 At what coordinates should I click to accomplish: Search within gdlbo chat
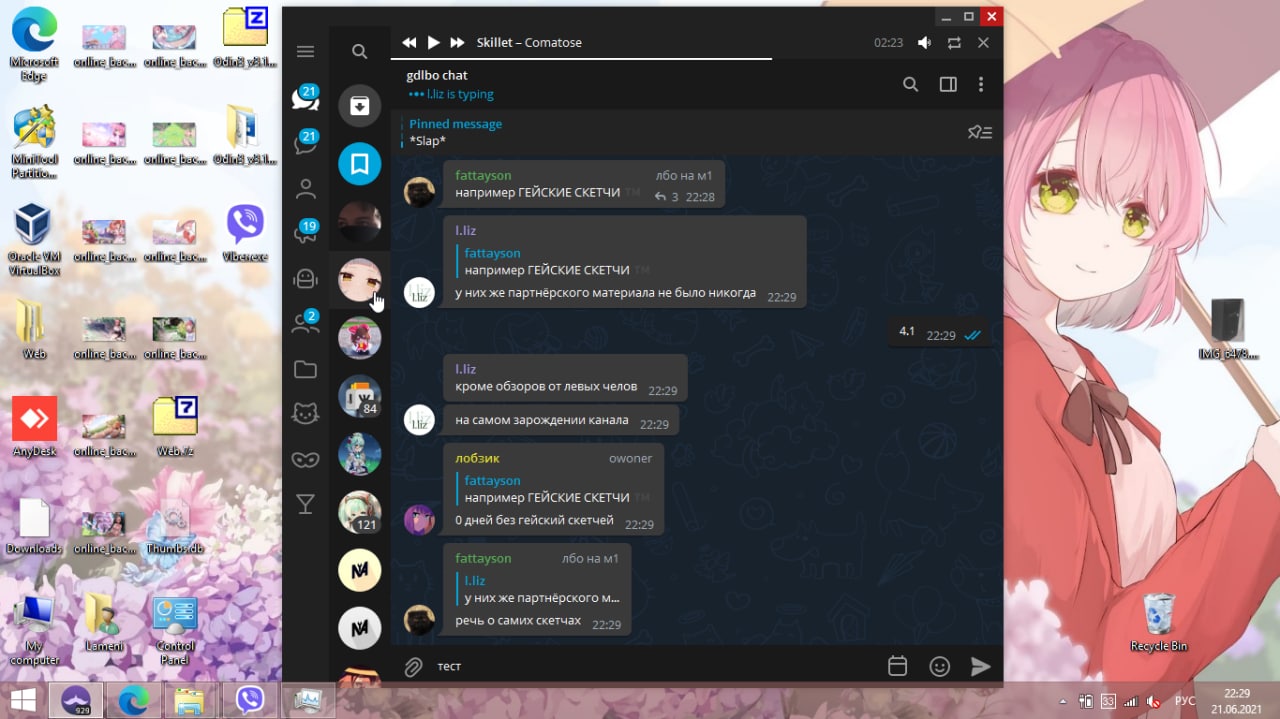click(x=911, y=85)
